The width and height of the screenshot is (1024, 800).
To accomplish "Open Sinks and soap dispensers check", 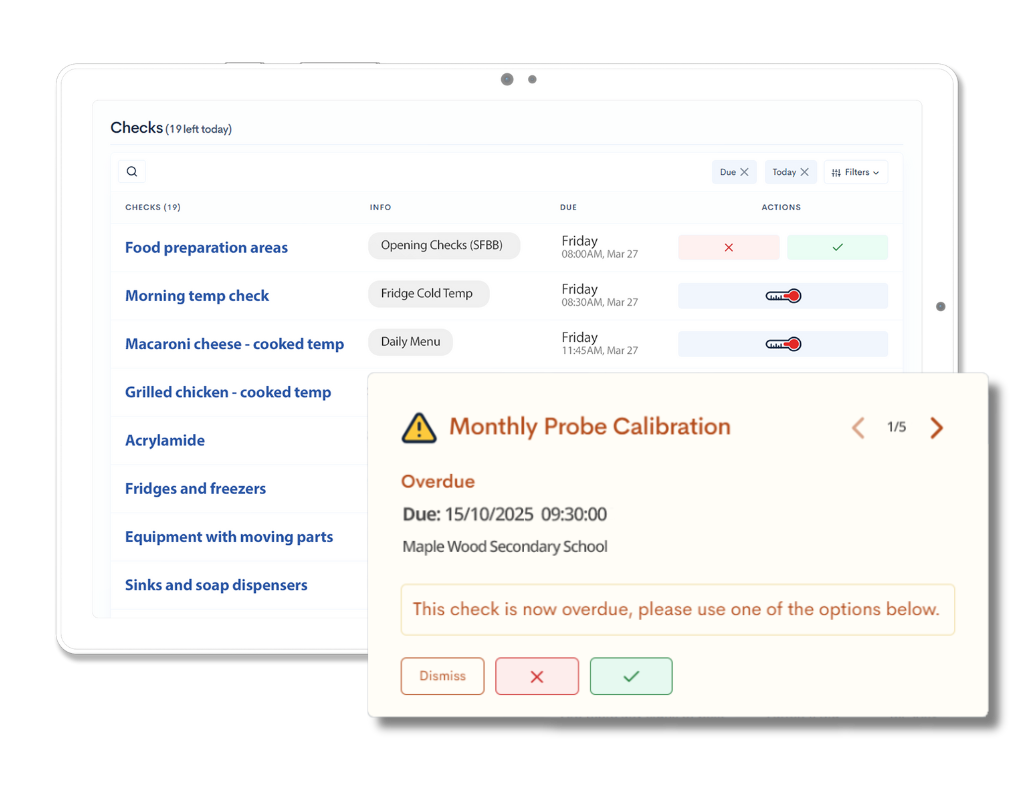I will point(216,585).
